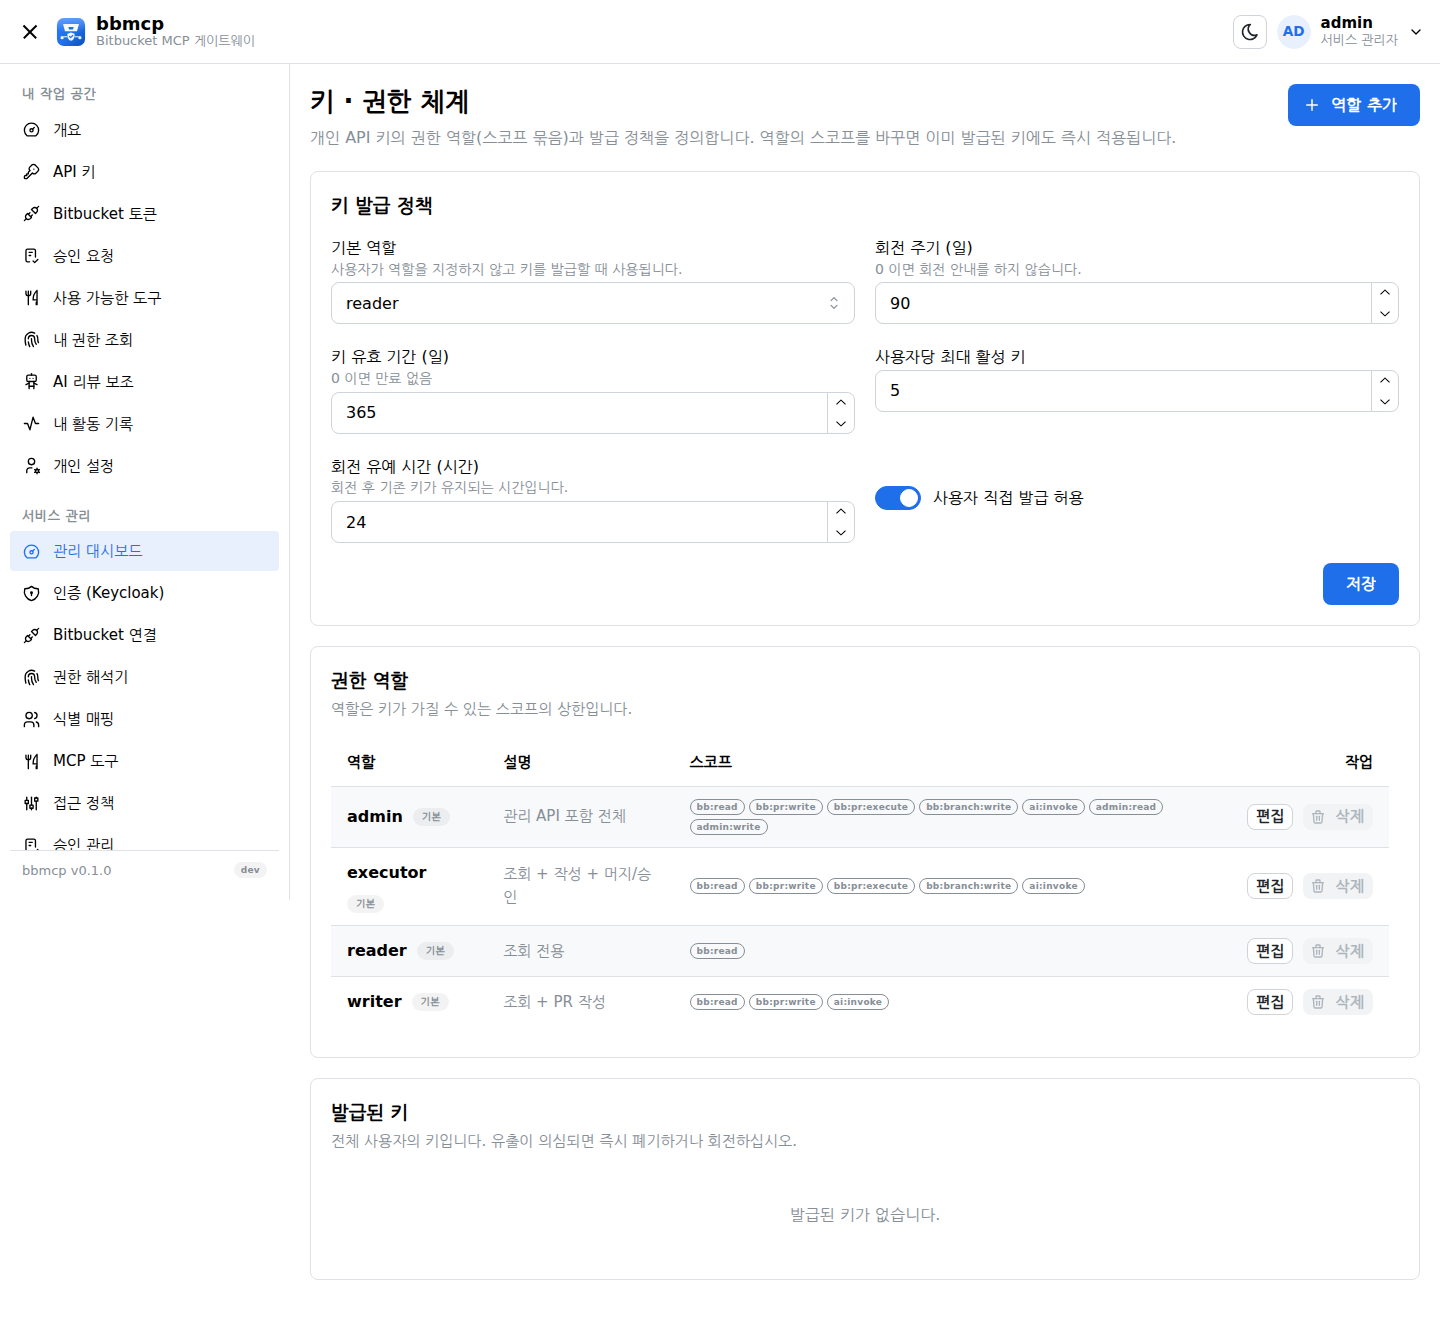Click the bbmcp v0.1.0 version text
This screenshot has width=1440, height=1320.
(67, 871)
